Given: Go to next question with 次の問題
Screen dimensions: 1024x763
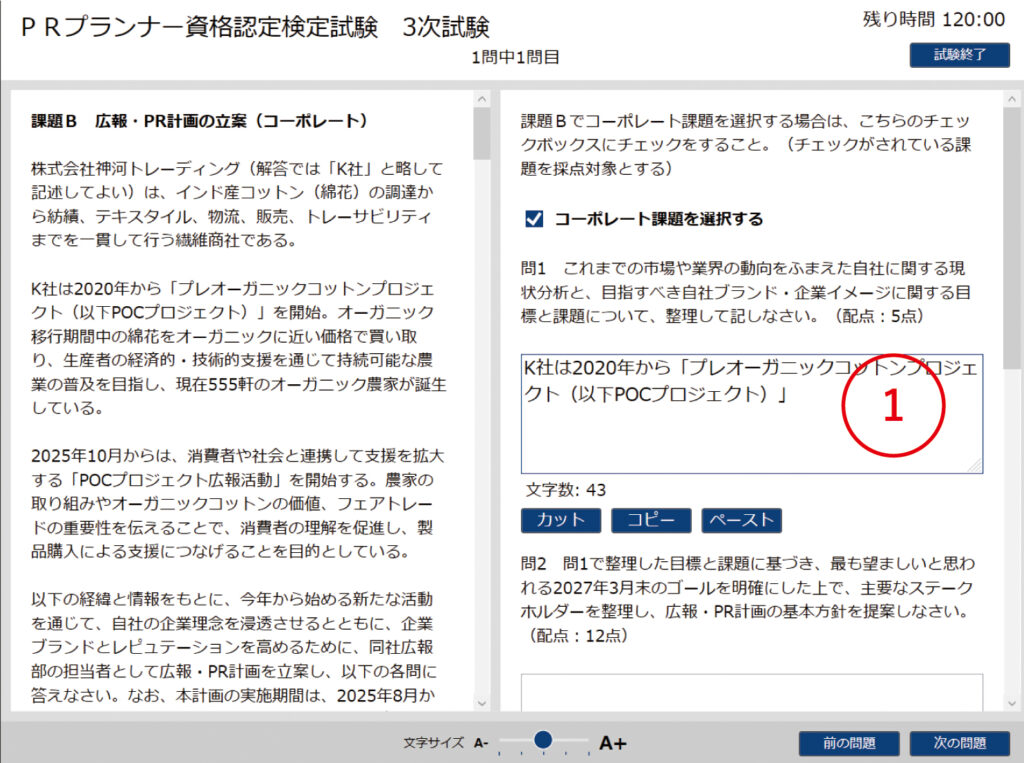Looking at the screenshot, I should point(959,743).
